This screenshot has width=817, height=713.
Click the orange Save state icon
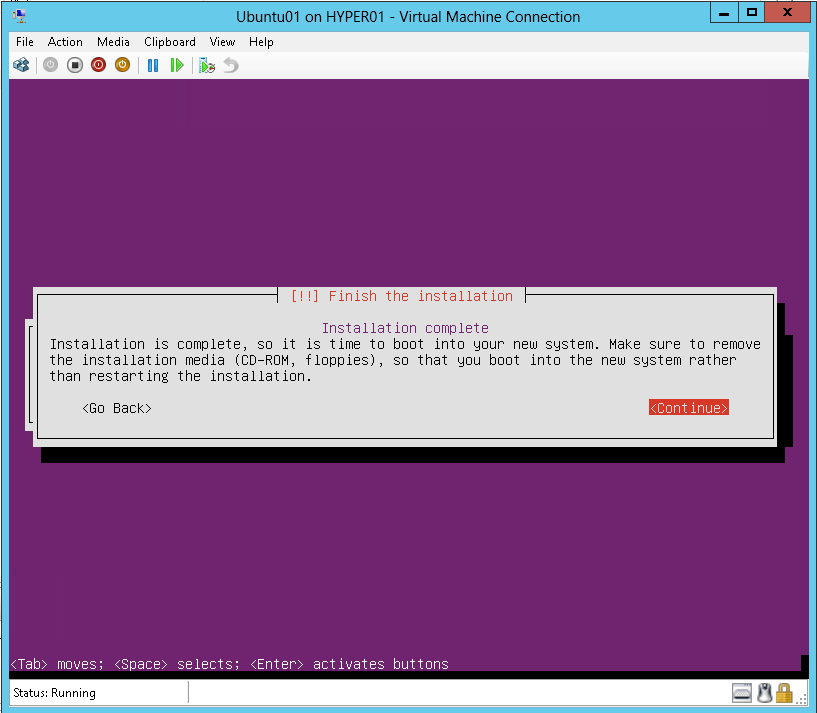tap(122, 65)
